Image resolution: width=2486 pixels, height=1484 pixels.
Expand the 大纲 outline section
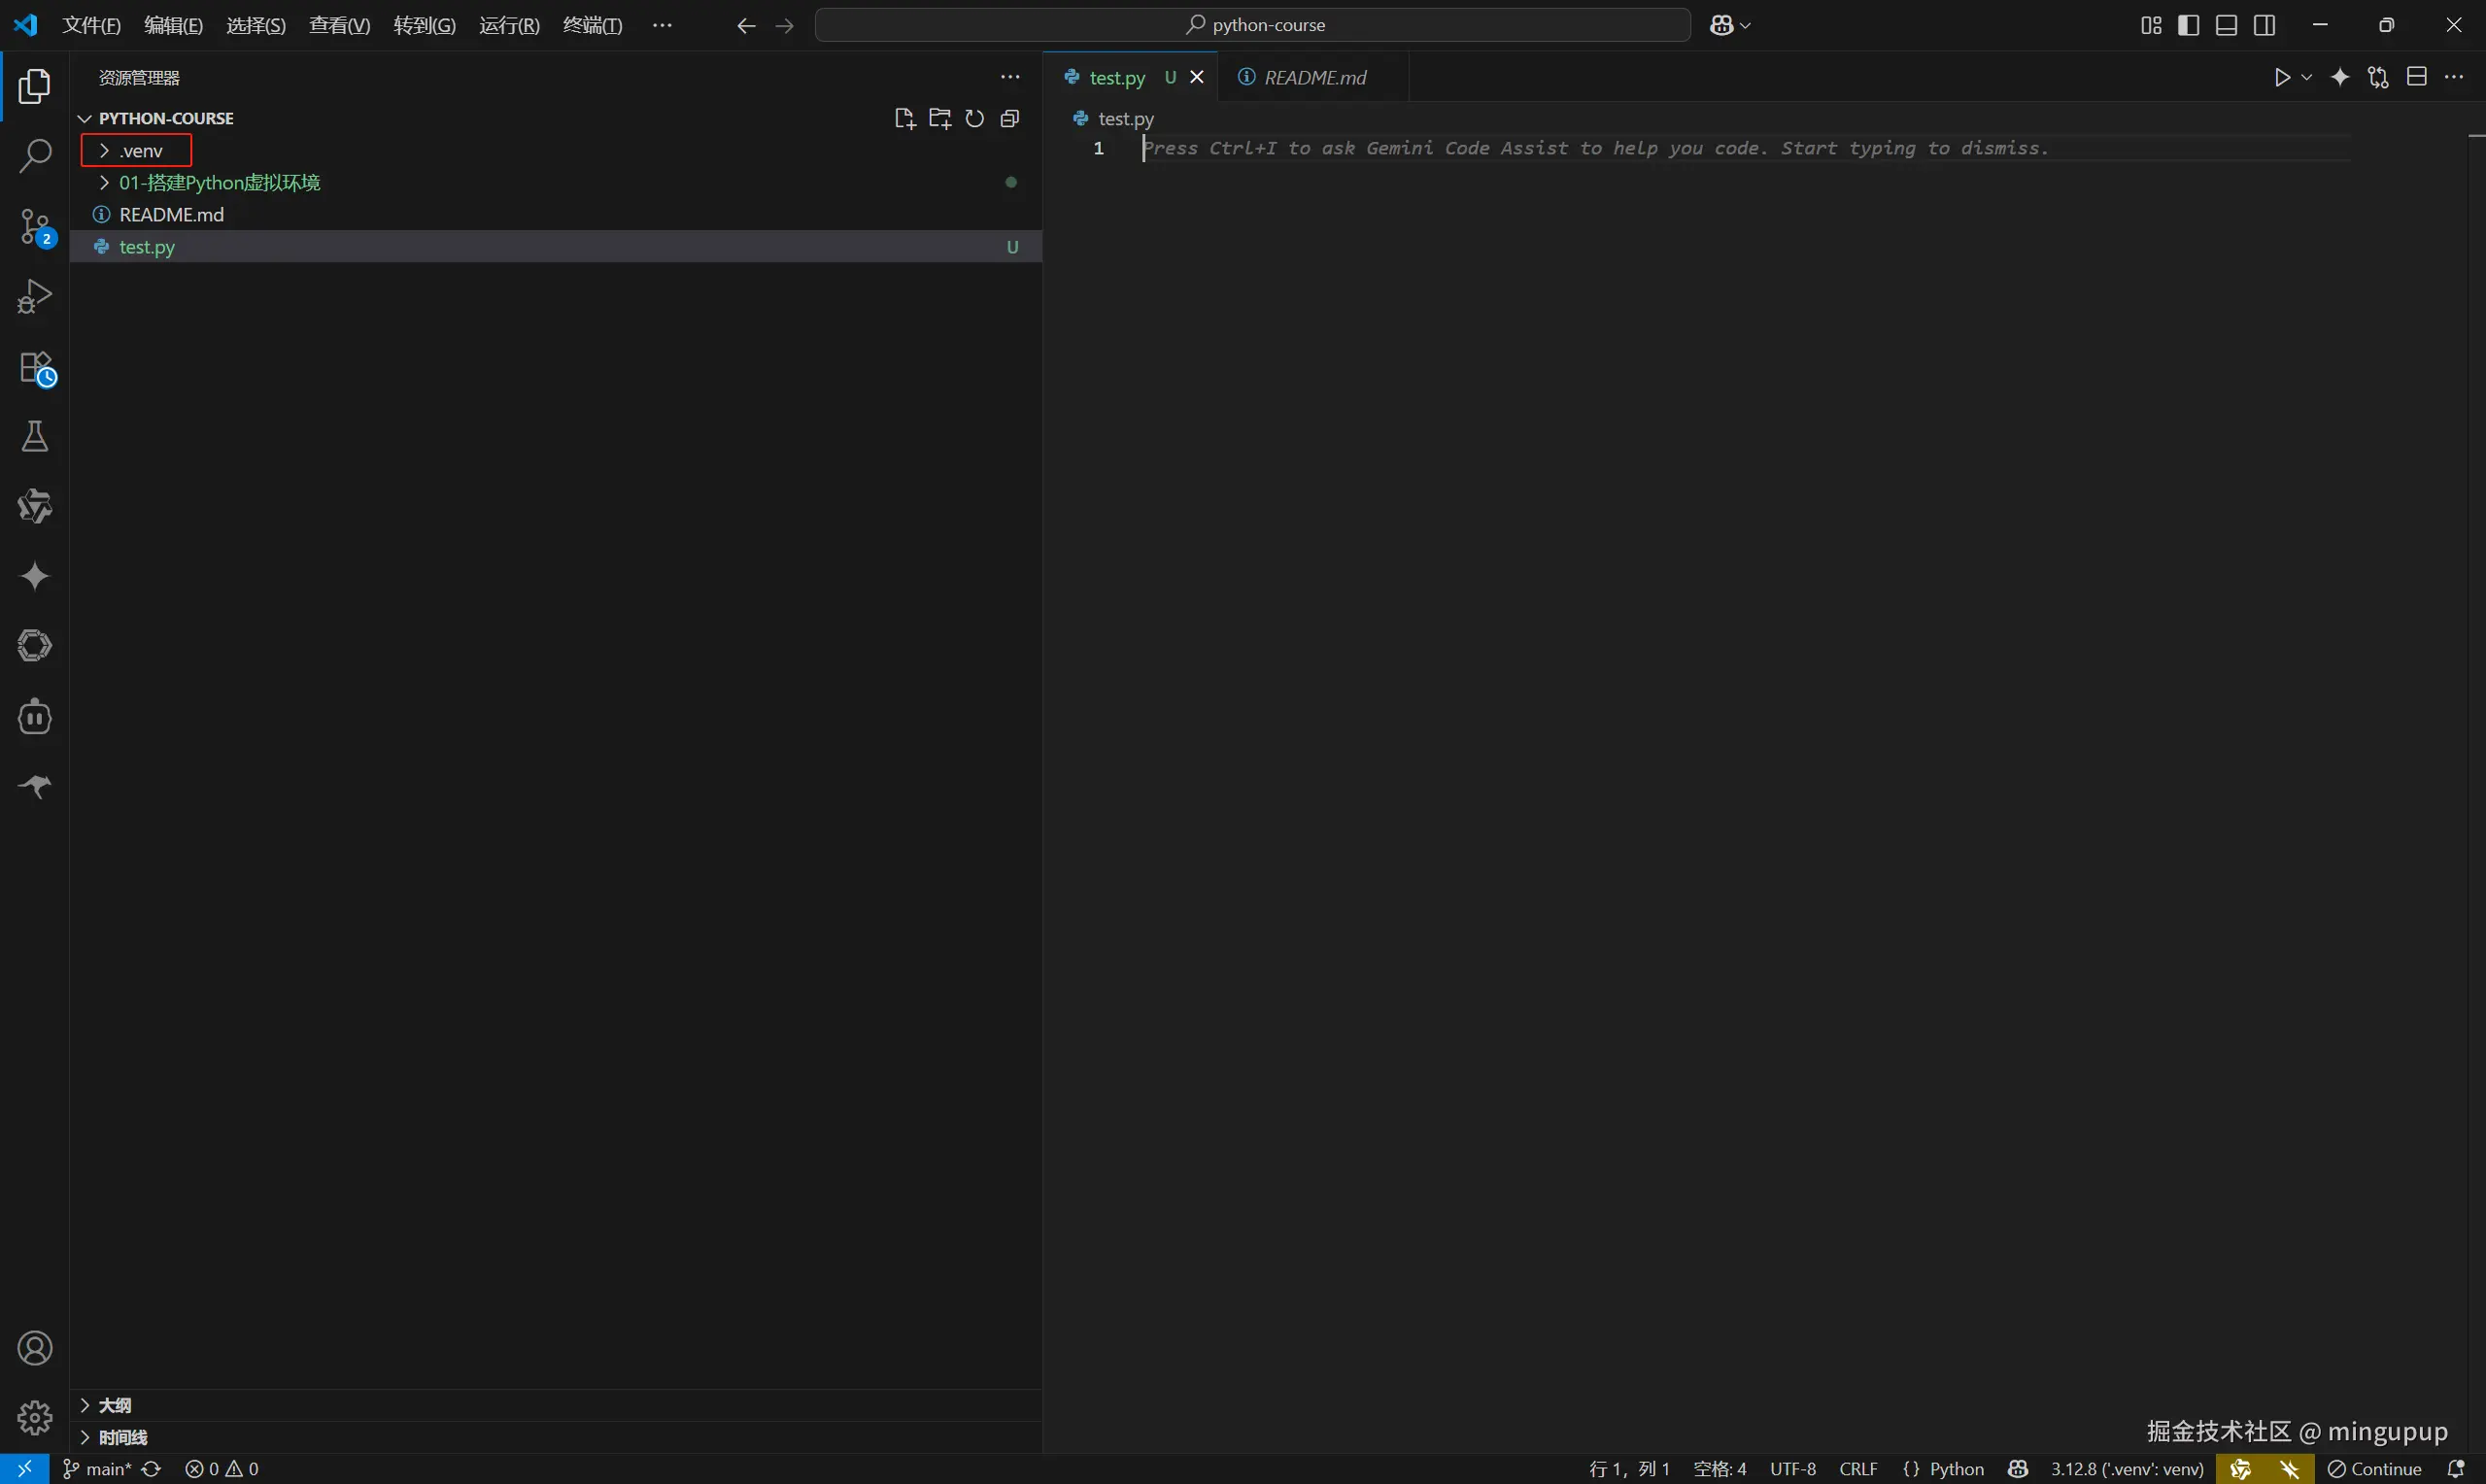point(115,1405)
